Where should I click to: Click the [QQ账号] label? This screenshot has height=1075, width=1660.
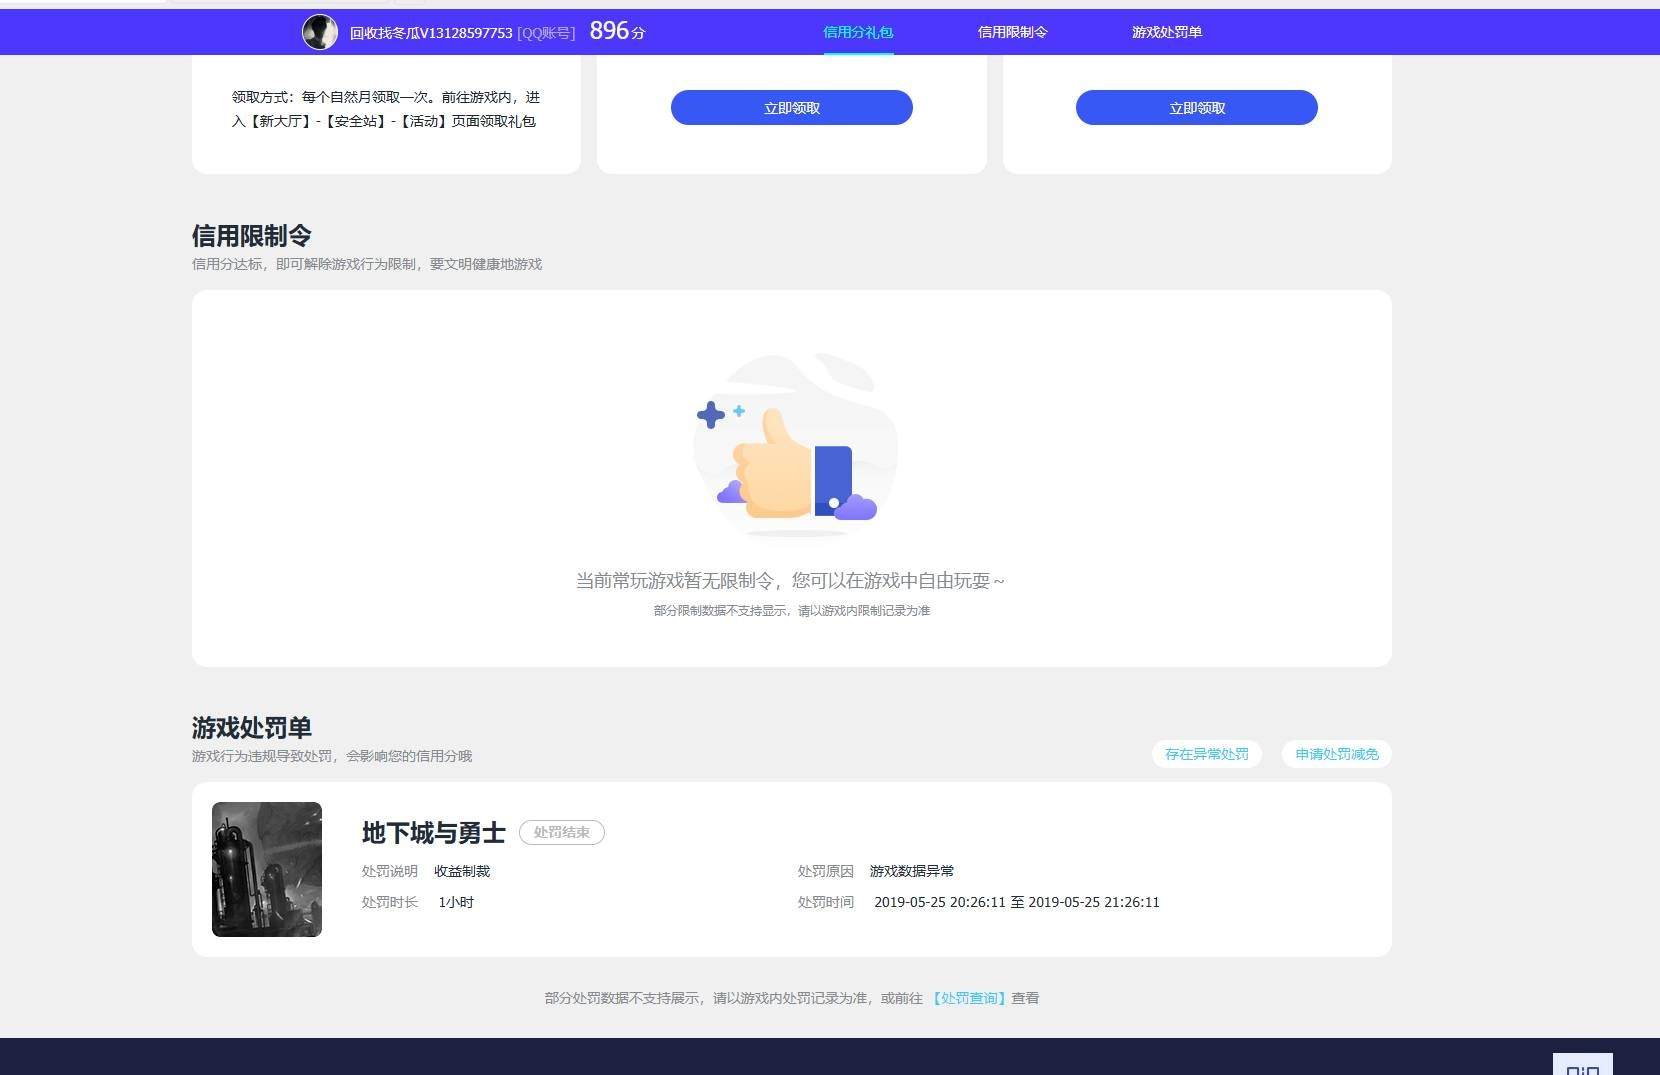coord(546,33)
